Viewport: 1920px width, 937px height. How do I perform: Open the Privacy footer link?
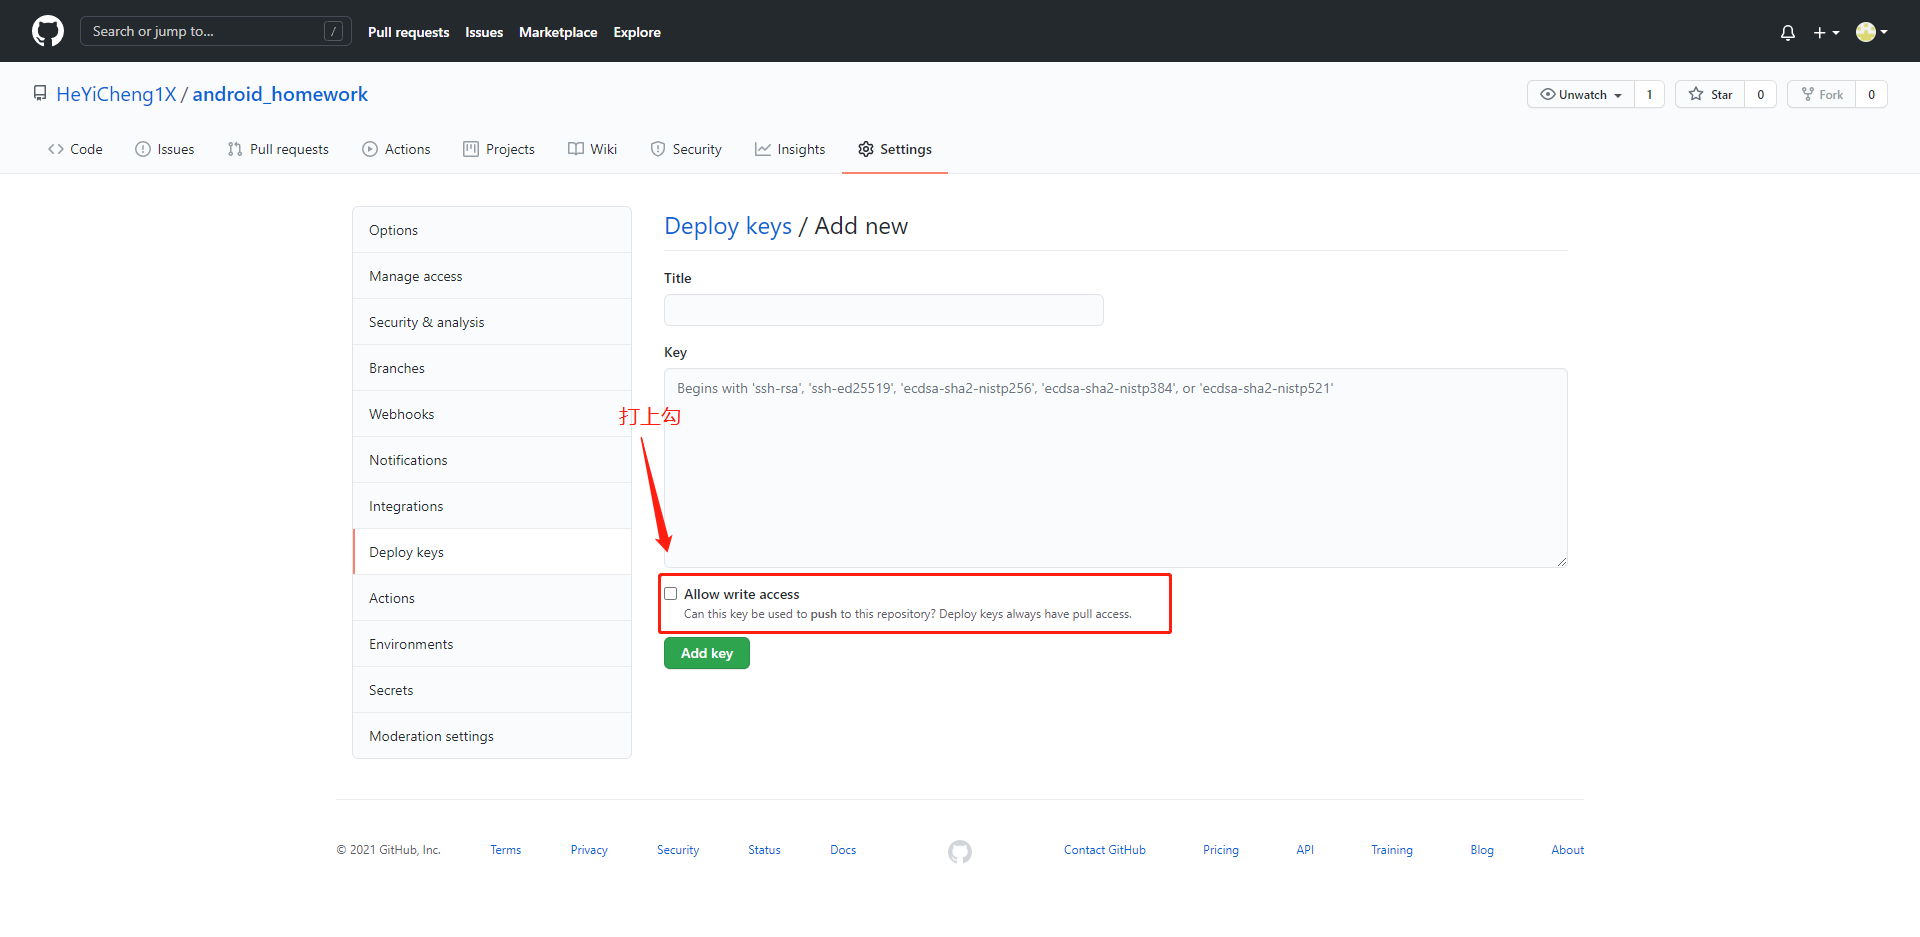pyautogui.click(x=589, y=850)
